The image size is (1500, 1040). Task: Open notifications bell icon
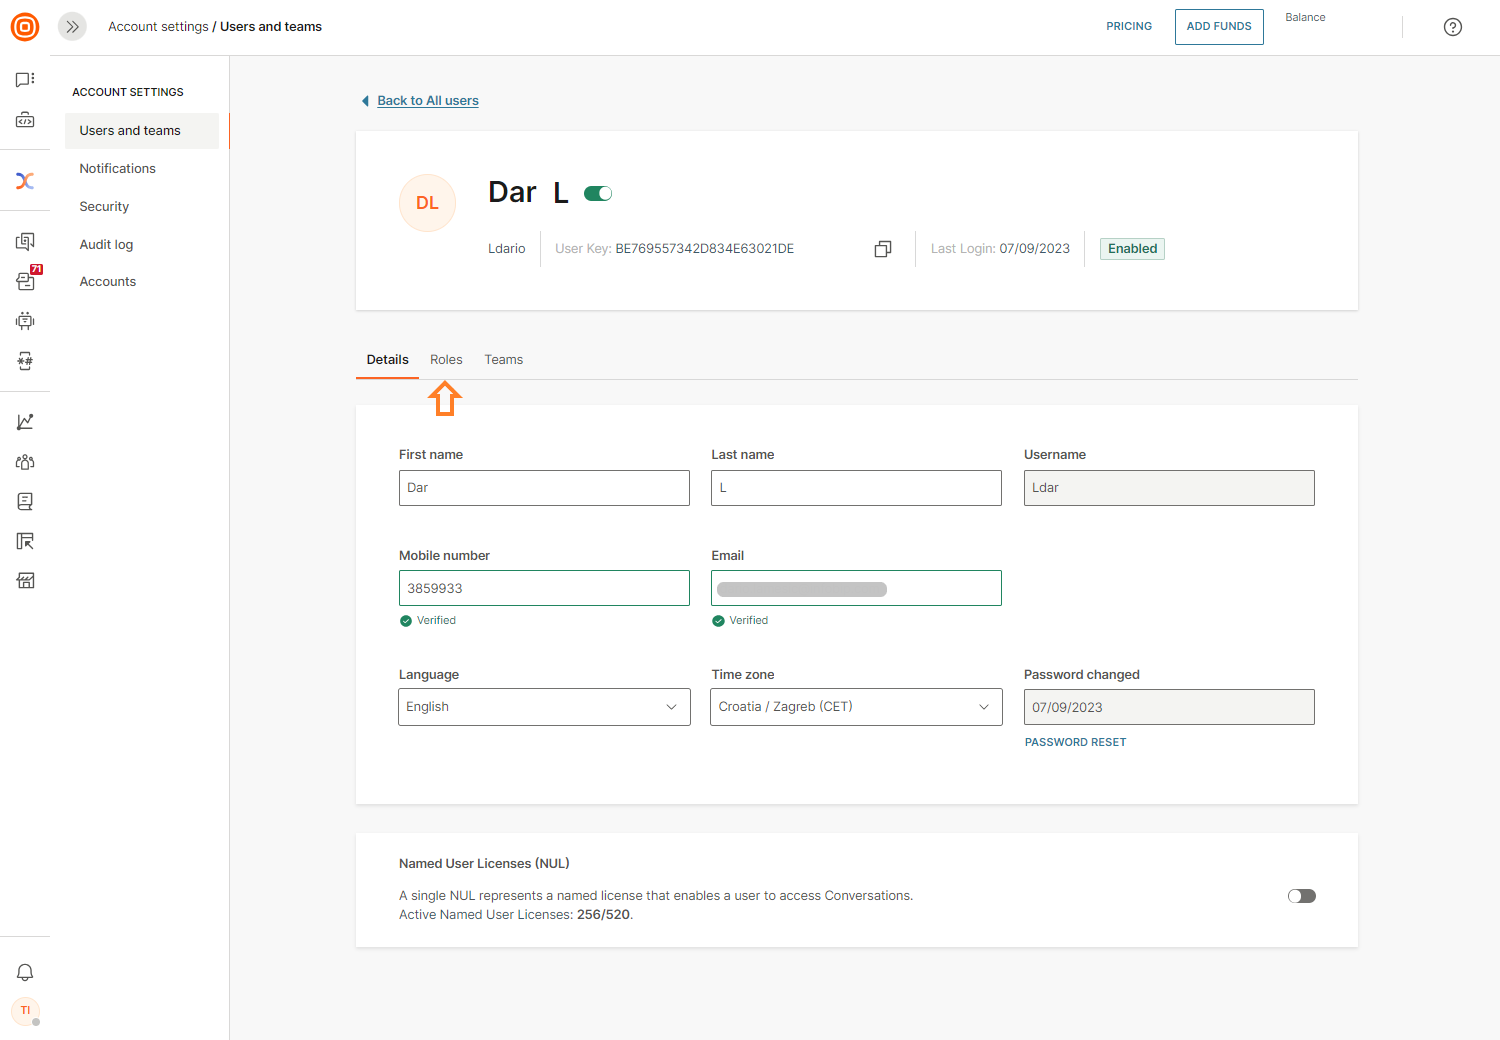25,972
